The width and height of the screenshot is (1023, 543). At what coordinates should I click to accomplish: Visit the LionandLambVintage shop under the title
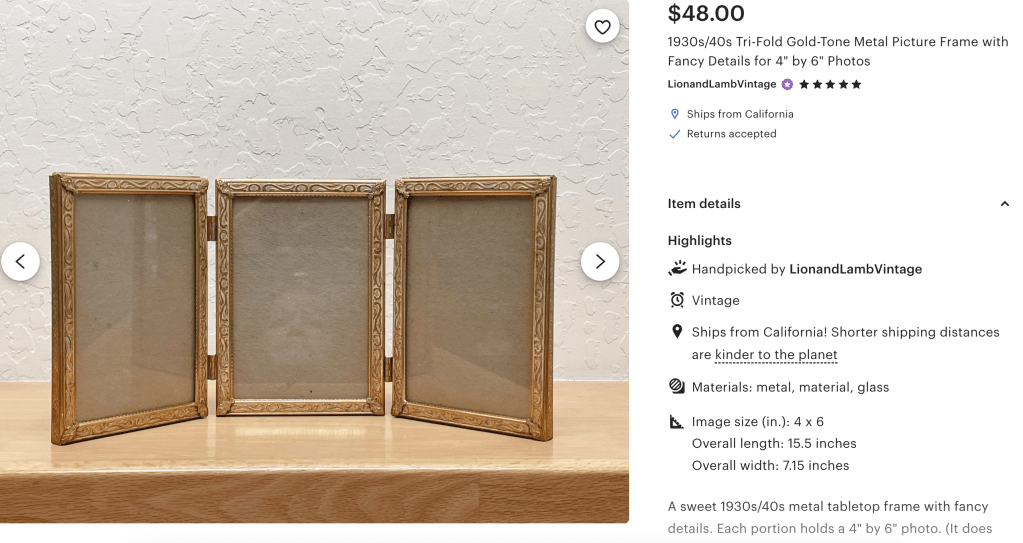722,85
